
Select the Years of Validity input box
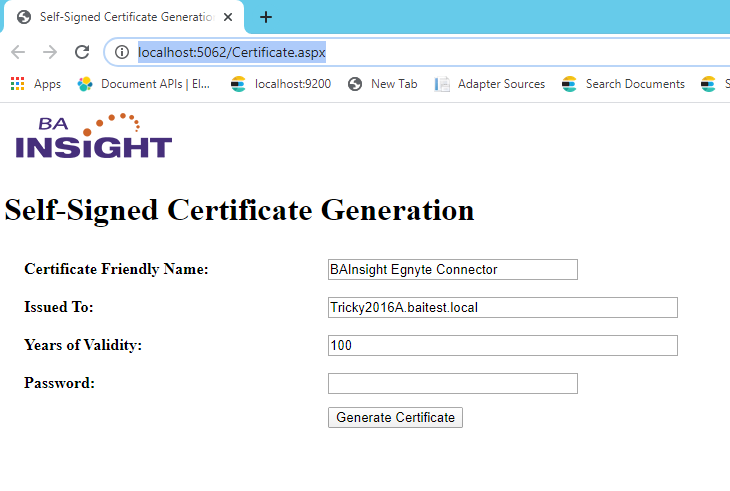(502, 345)
